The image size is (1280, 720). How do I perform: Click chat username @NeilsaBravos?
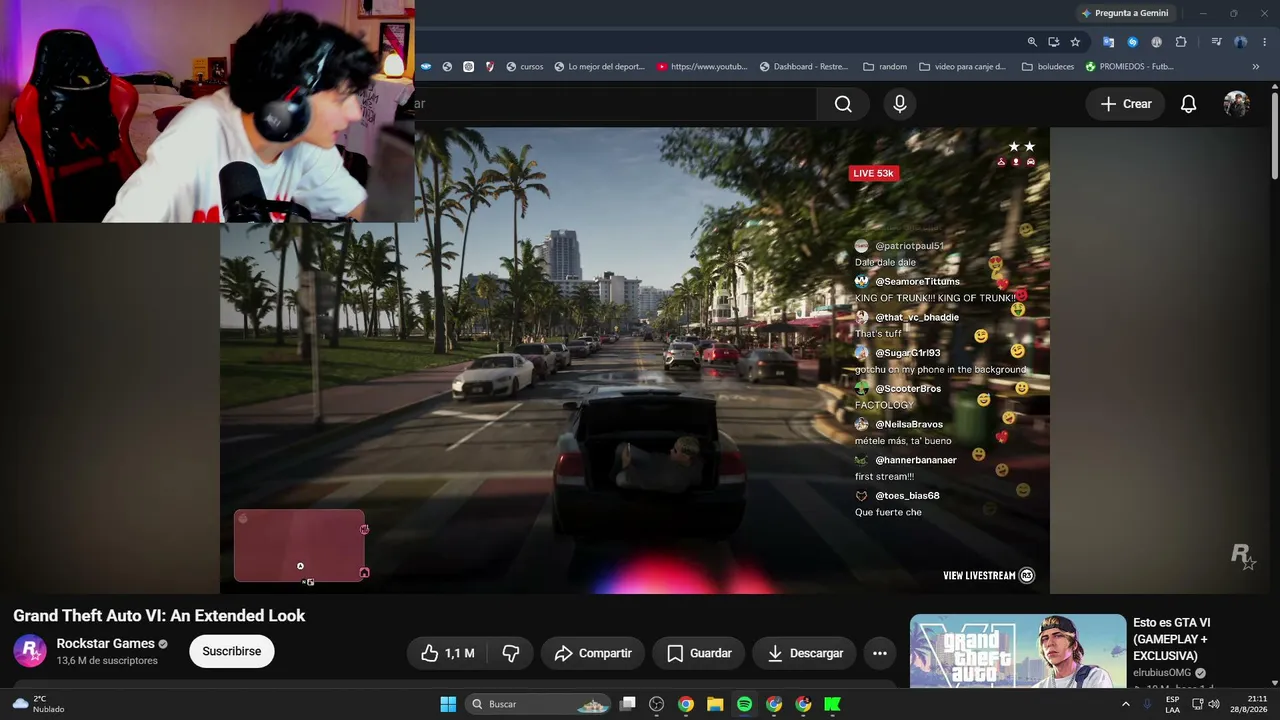909,424
